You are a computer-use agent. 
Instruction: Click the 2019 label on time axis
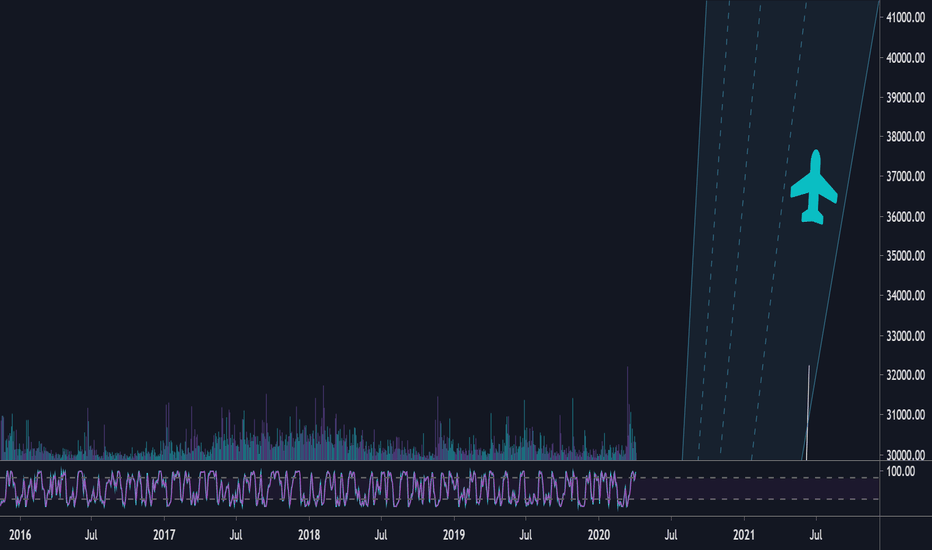point(454,535)
